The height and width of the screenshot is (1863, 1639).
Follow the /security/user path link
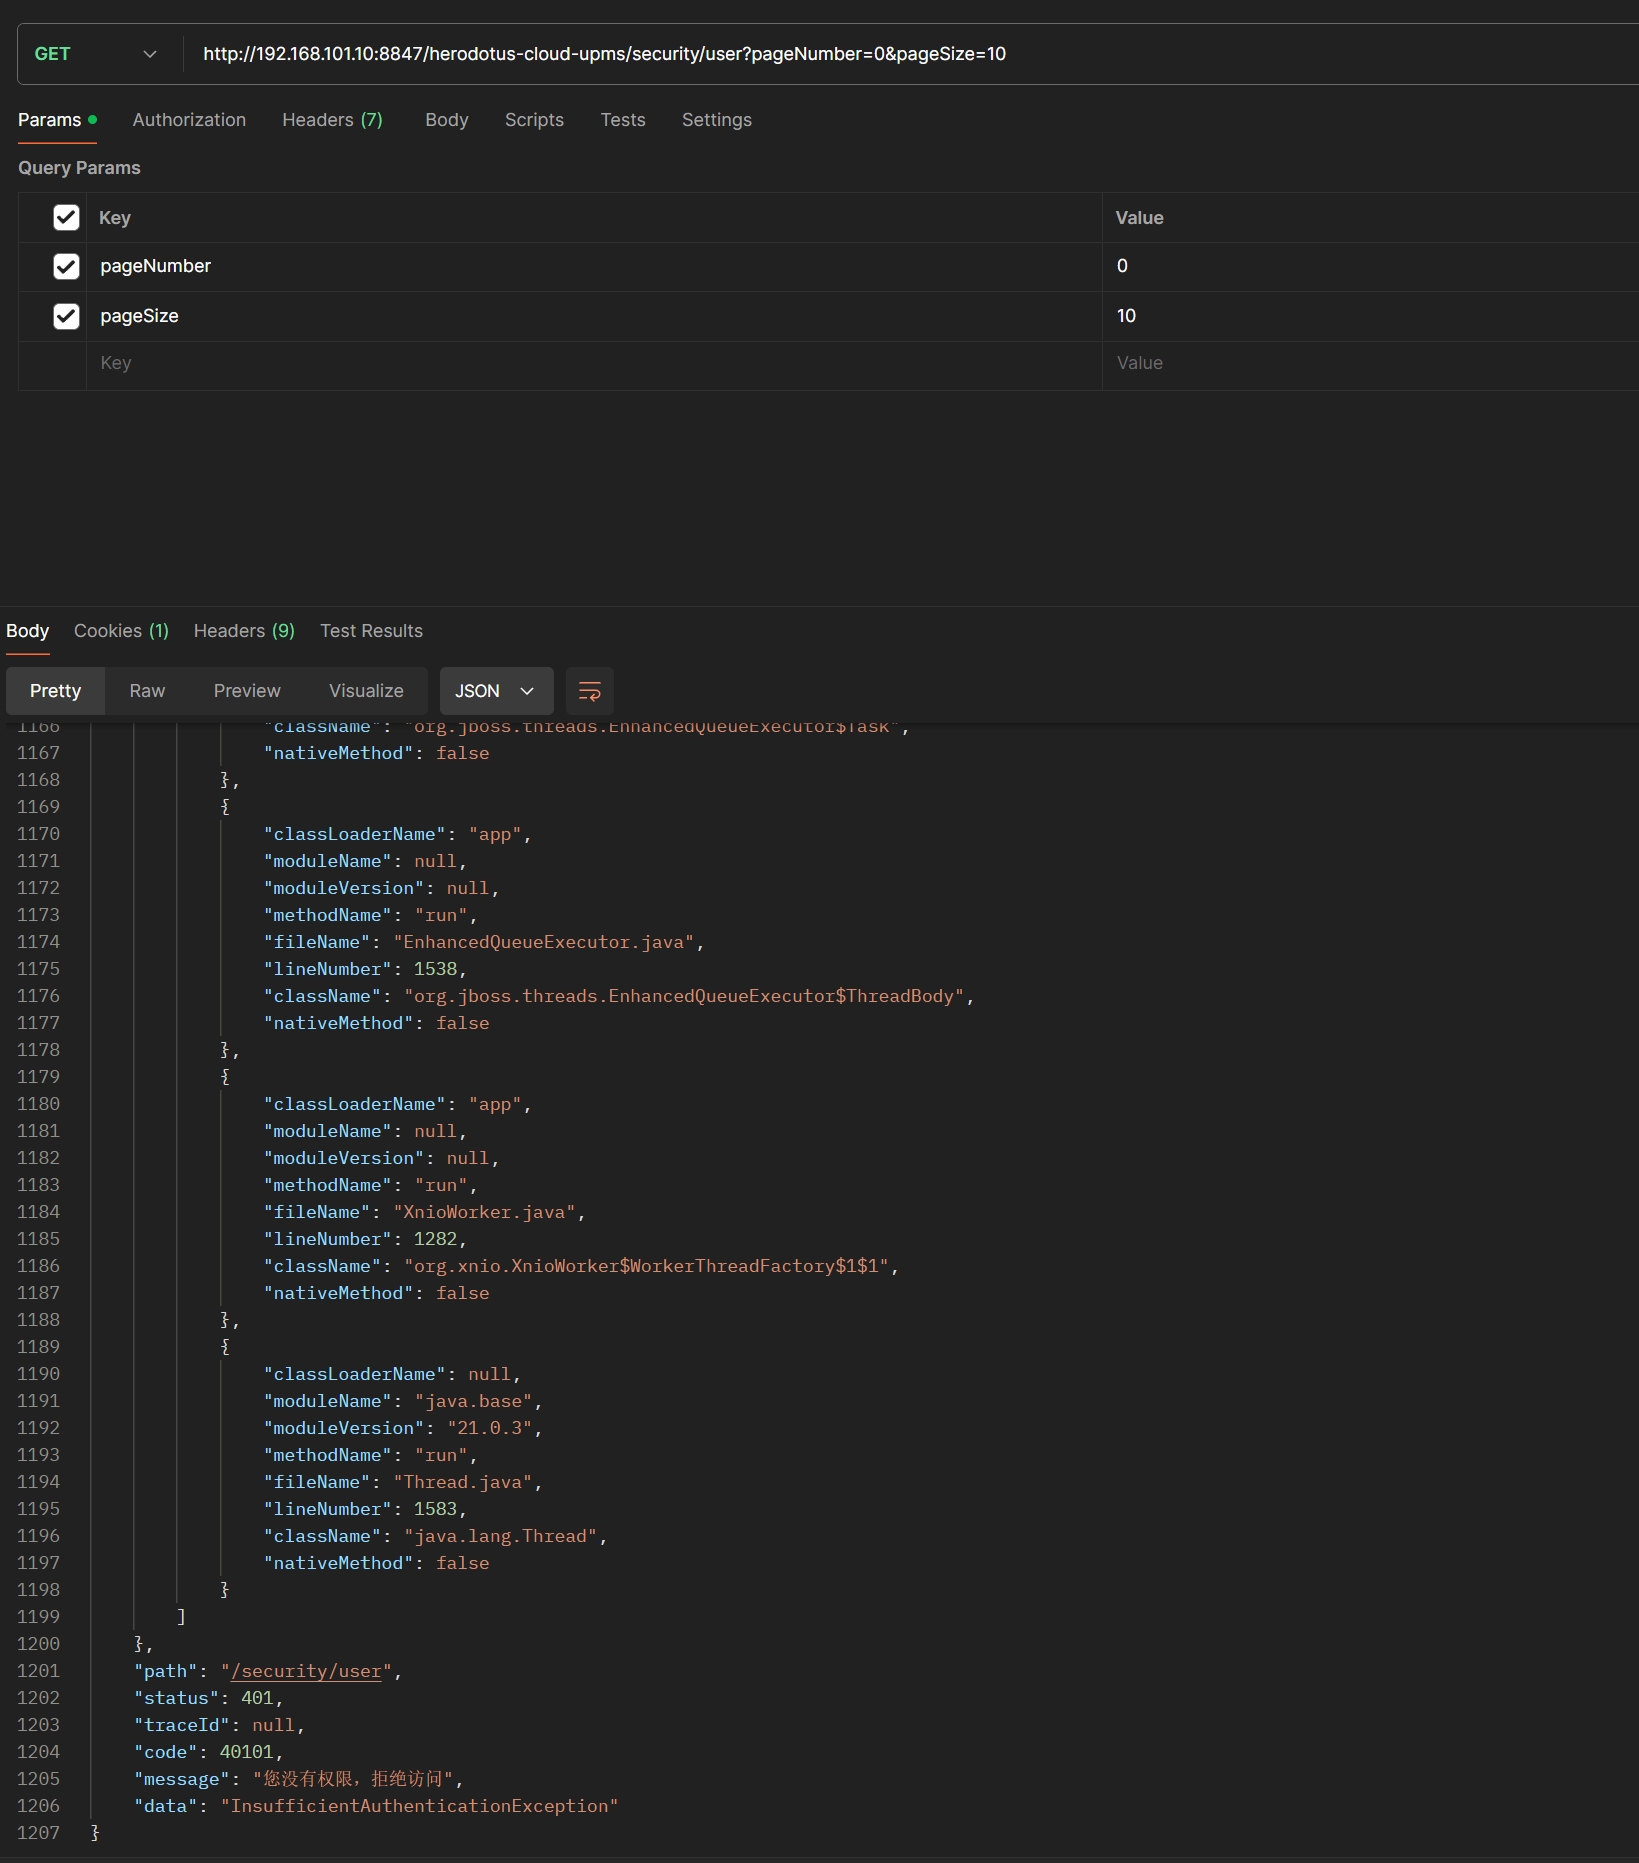pos(306,1671)
